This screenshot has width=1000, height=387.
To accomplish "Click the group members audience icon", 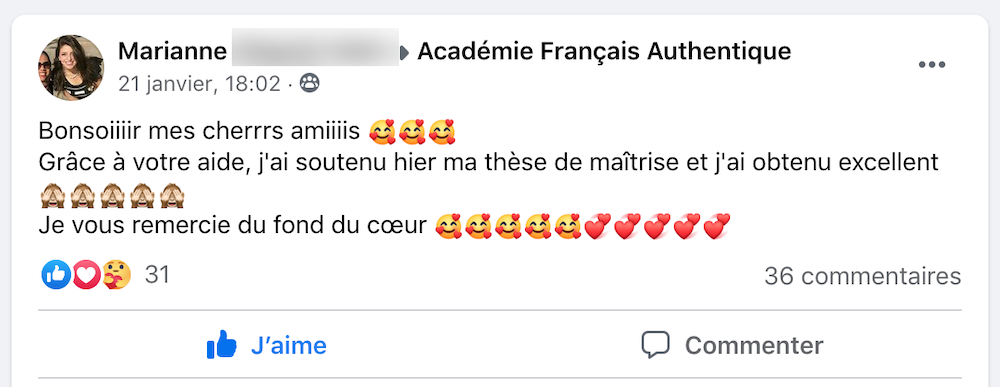I will pyautogui.click(x=309, y=83).
